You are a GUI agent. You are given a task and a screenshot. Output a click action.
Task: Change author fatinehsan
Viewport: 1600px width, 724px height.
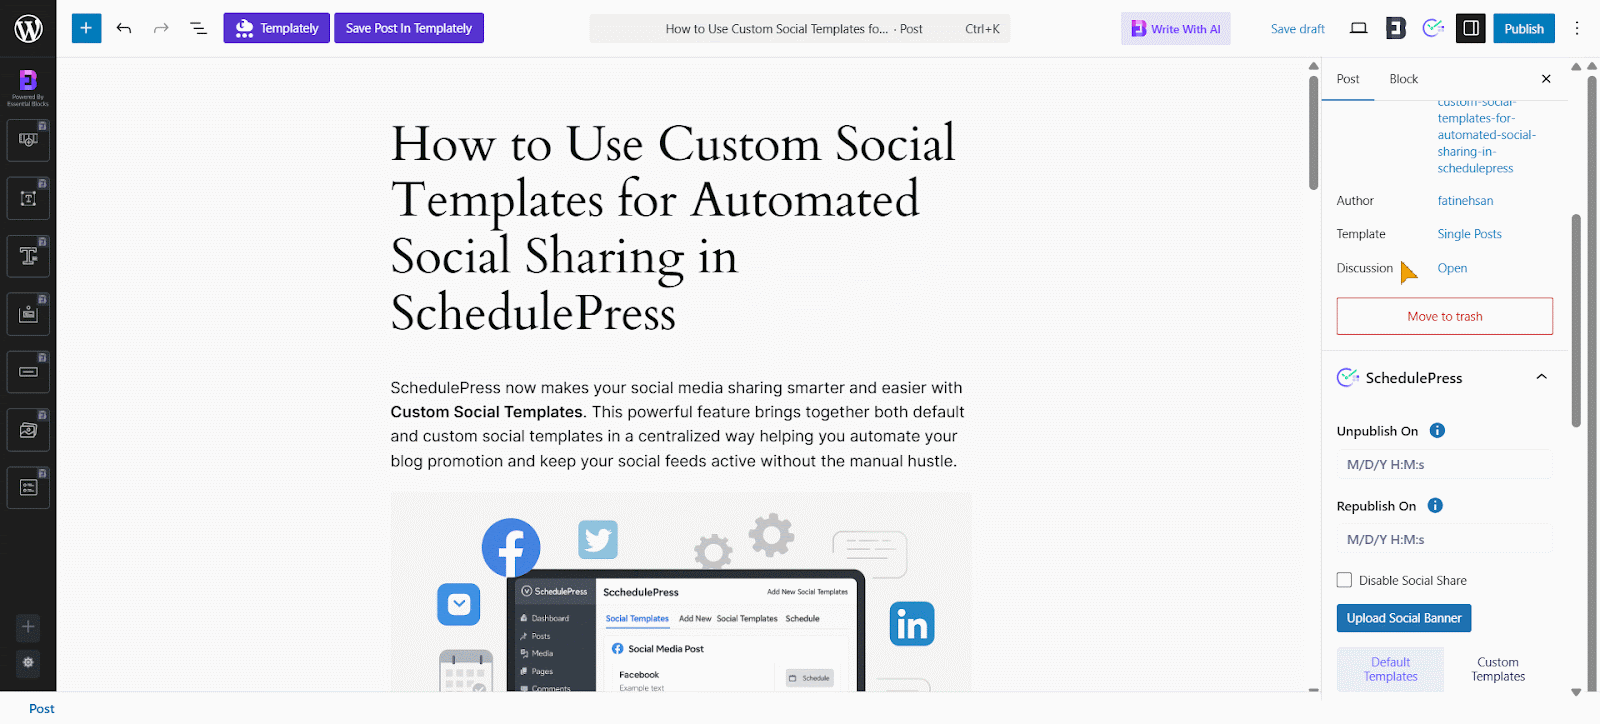coord(1465,201)
